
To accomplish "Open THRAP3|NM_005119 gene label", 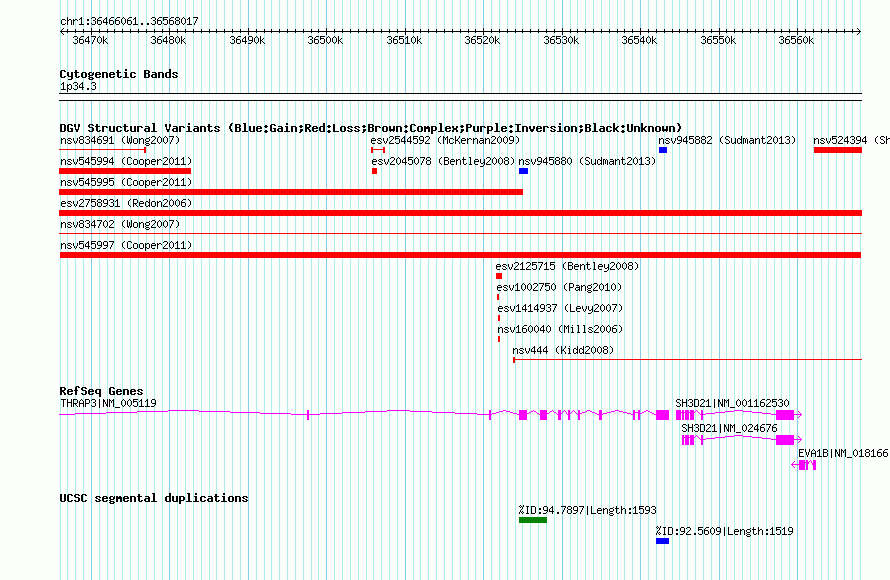I will click(x=108, y=404).
